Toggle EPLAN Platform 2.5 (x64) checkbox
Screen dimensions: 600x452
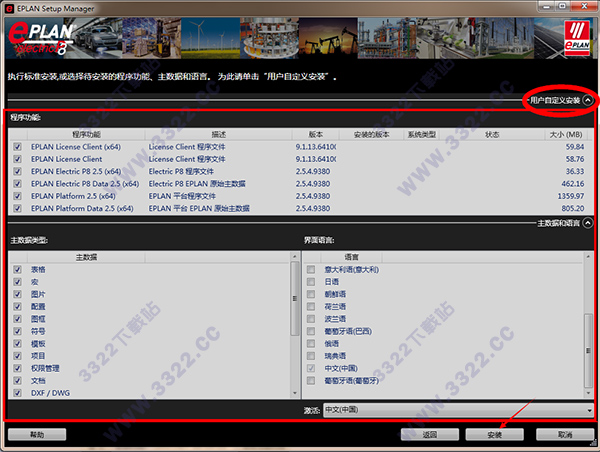17,196
